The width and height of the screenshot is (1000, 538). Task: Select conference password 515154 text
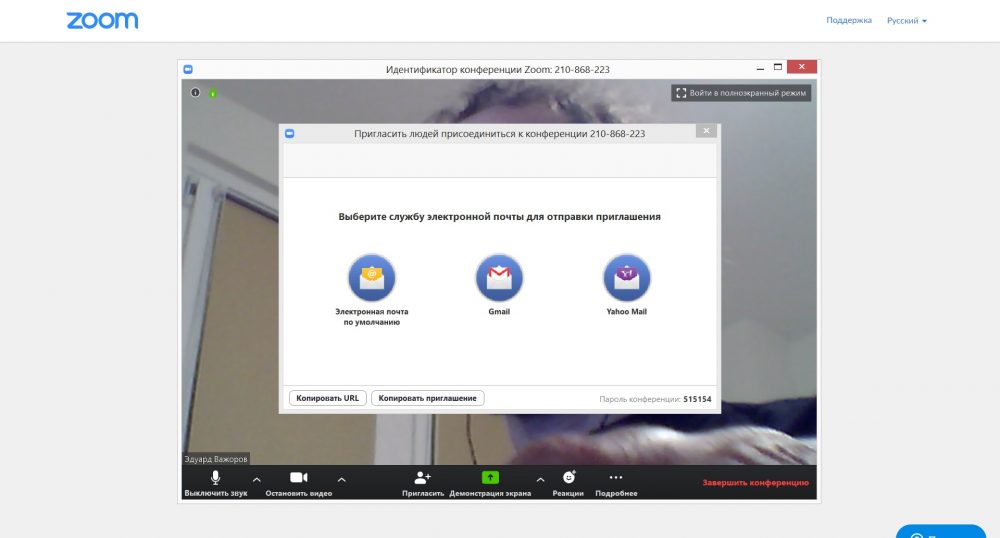(697, 399)
